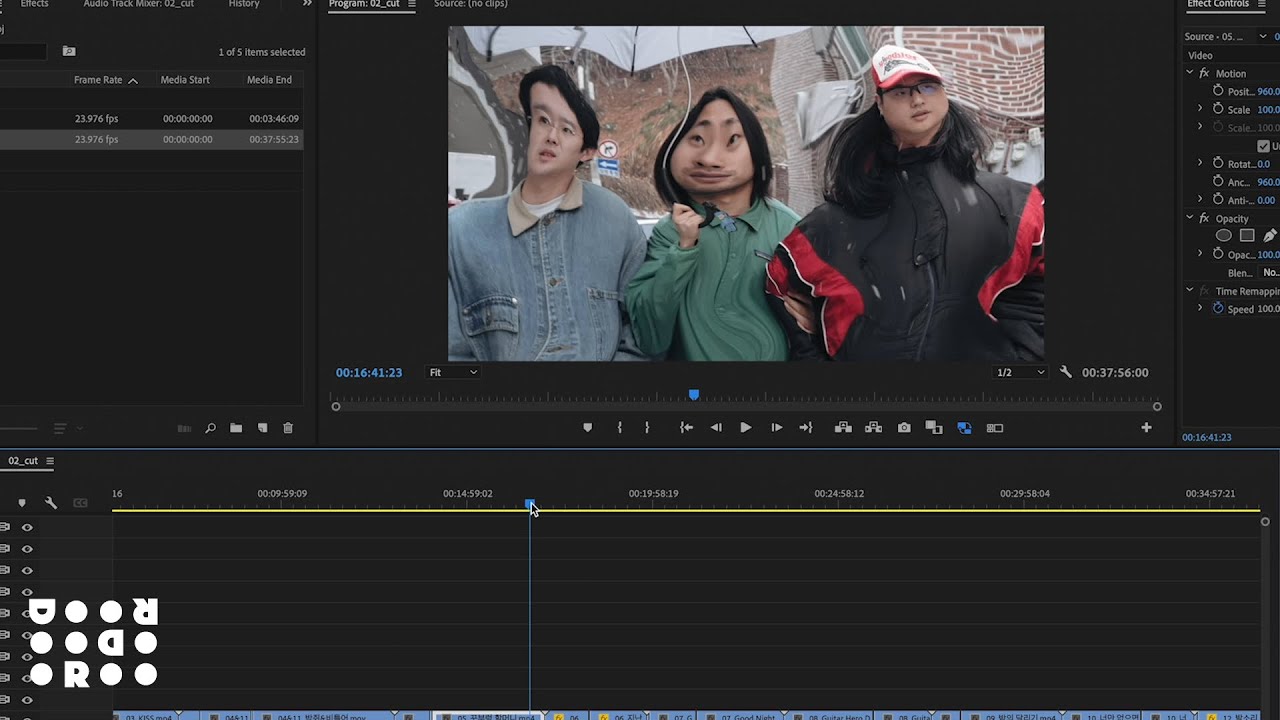The height and width of the screenshot is (720, 1280).
Task: Click the Play button in Program monitor
Action: [745, 428]
